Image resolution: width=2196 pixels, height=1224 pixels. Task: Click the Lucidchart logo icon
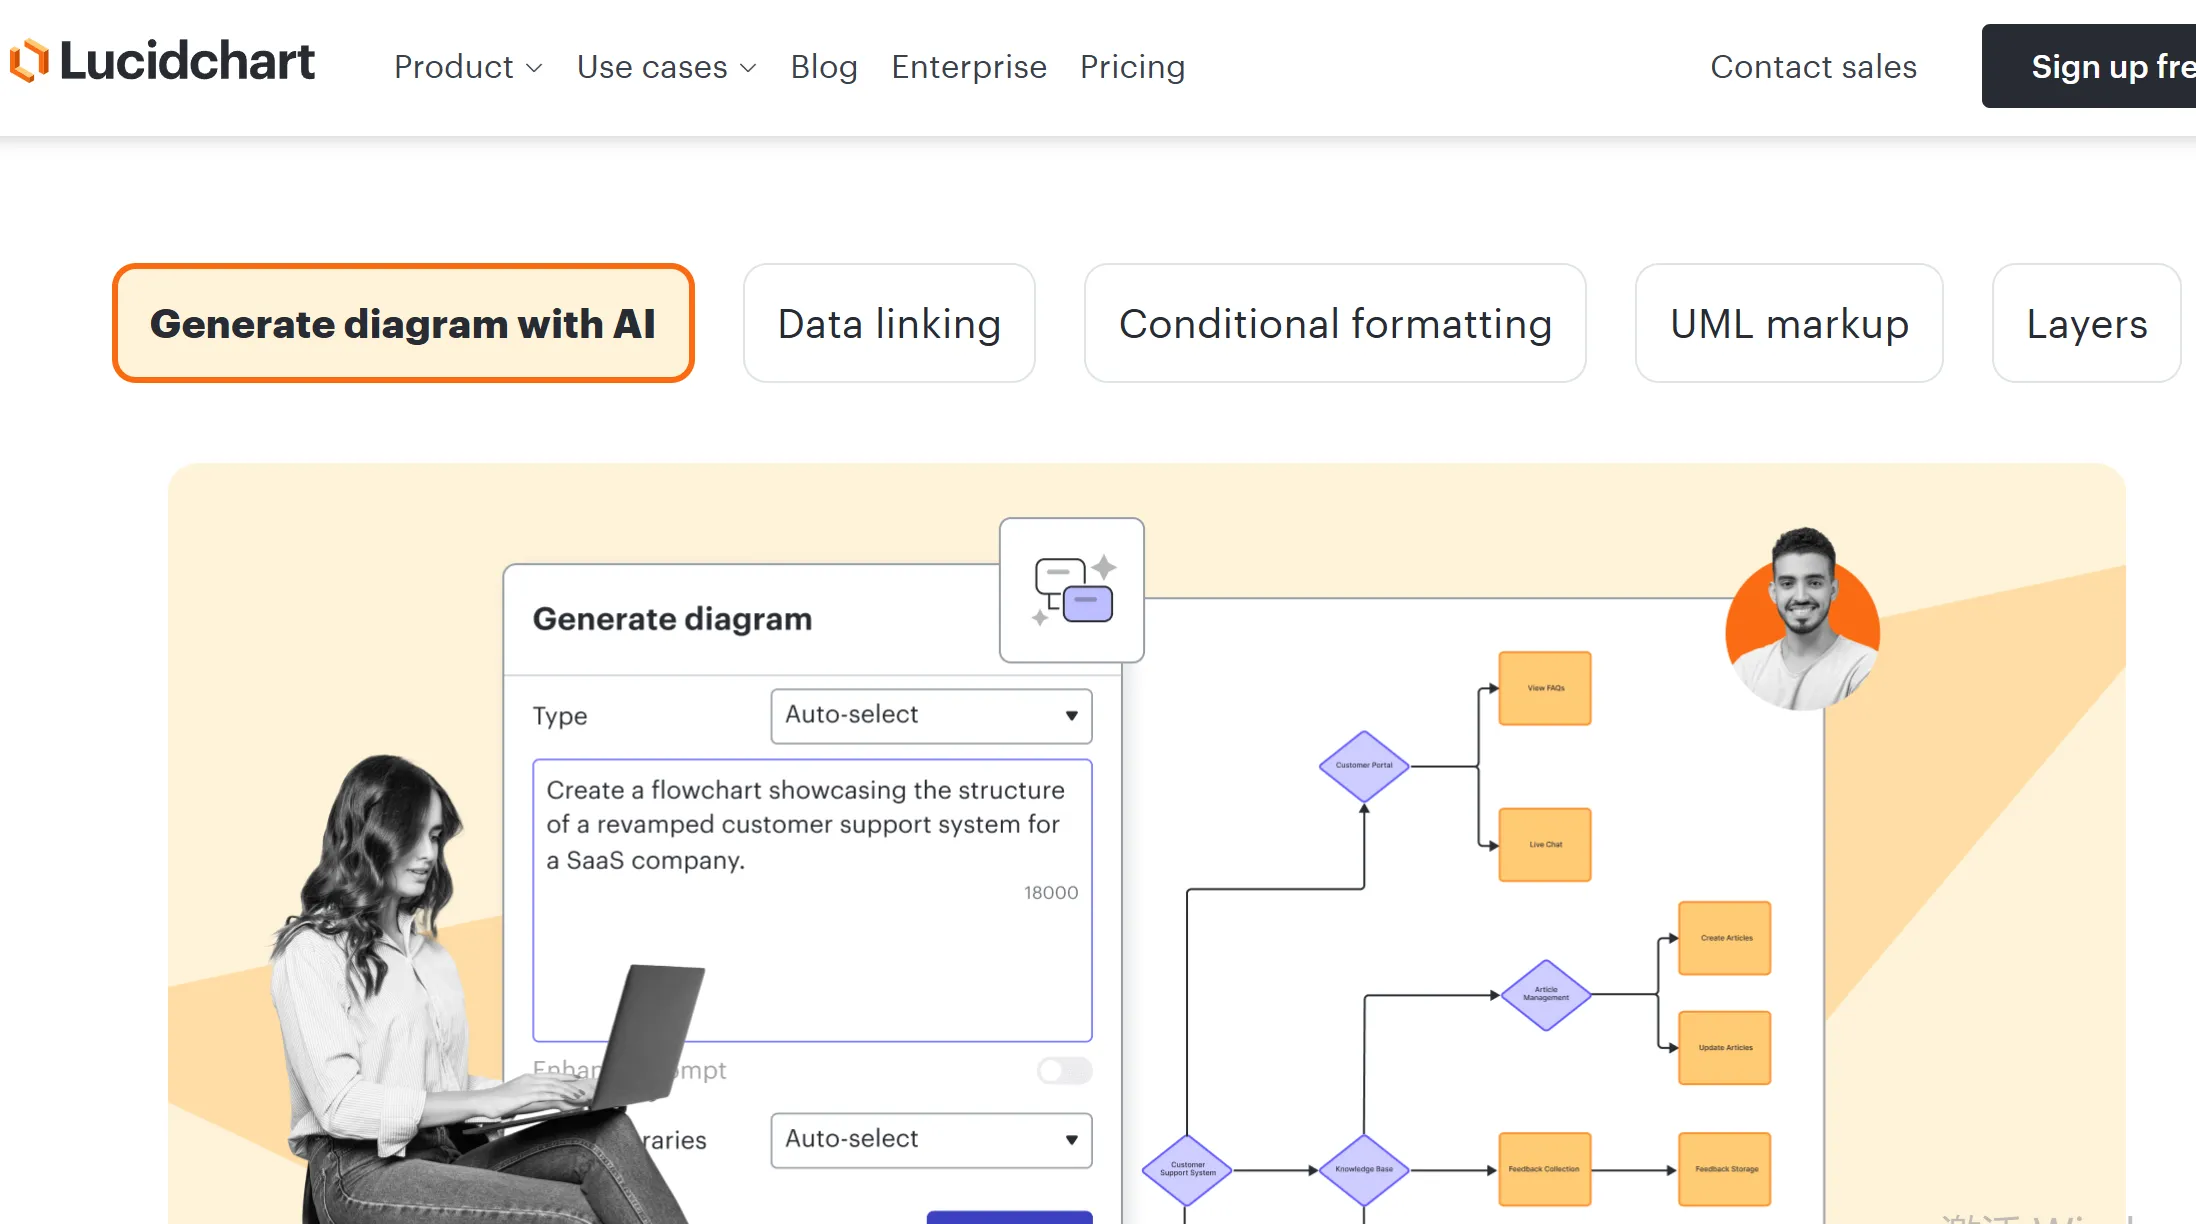pos(29,61)
